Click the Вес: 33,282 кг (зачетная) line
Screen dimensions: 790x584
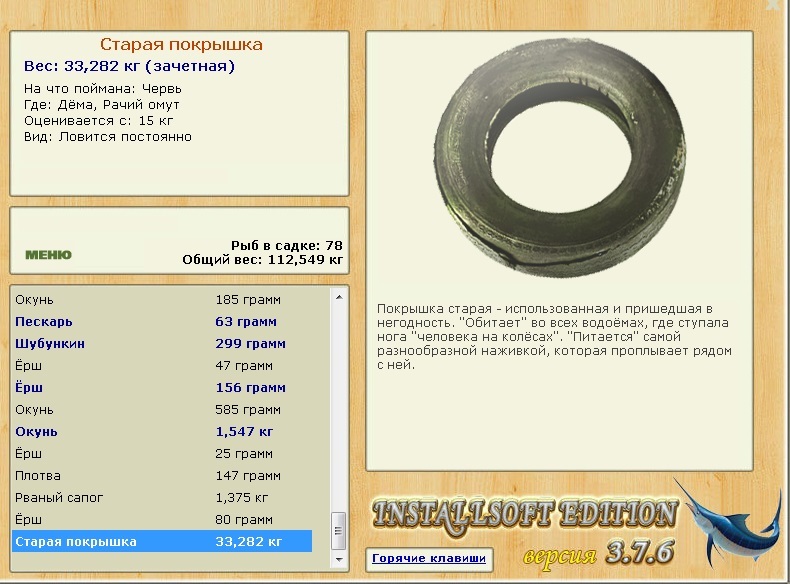tap(129, 66)
